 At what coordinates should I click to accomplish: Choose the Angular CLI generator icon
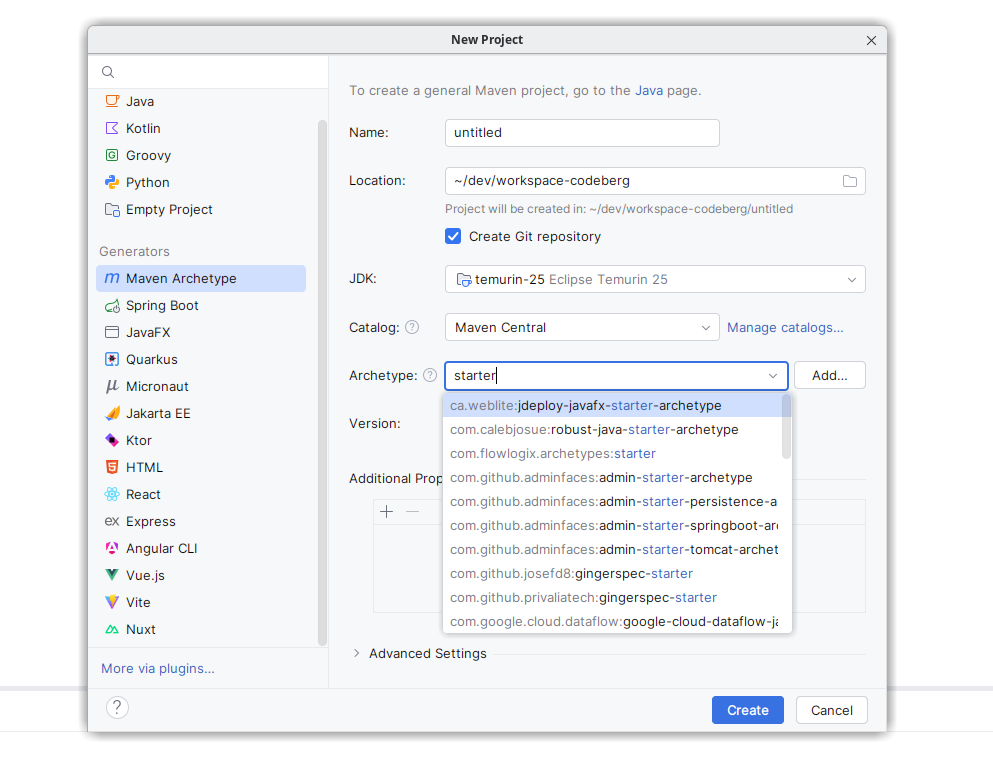tap(112, 549)
